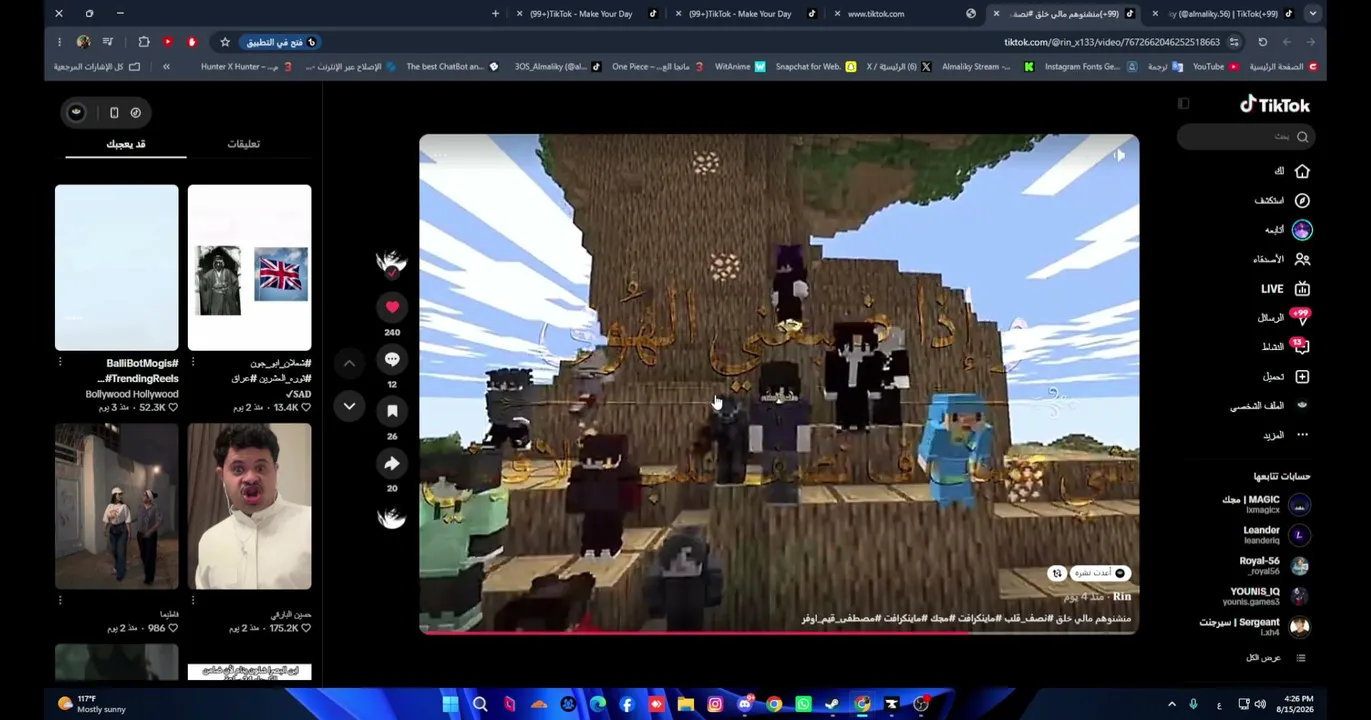
Task: Open options menu for the SAD flag video
Action: (x=193, y=362)
